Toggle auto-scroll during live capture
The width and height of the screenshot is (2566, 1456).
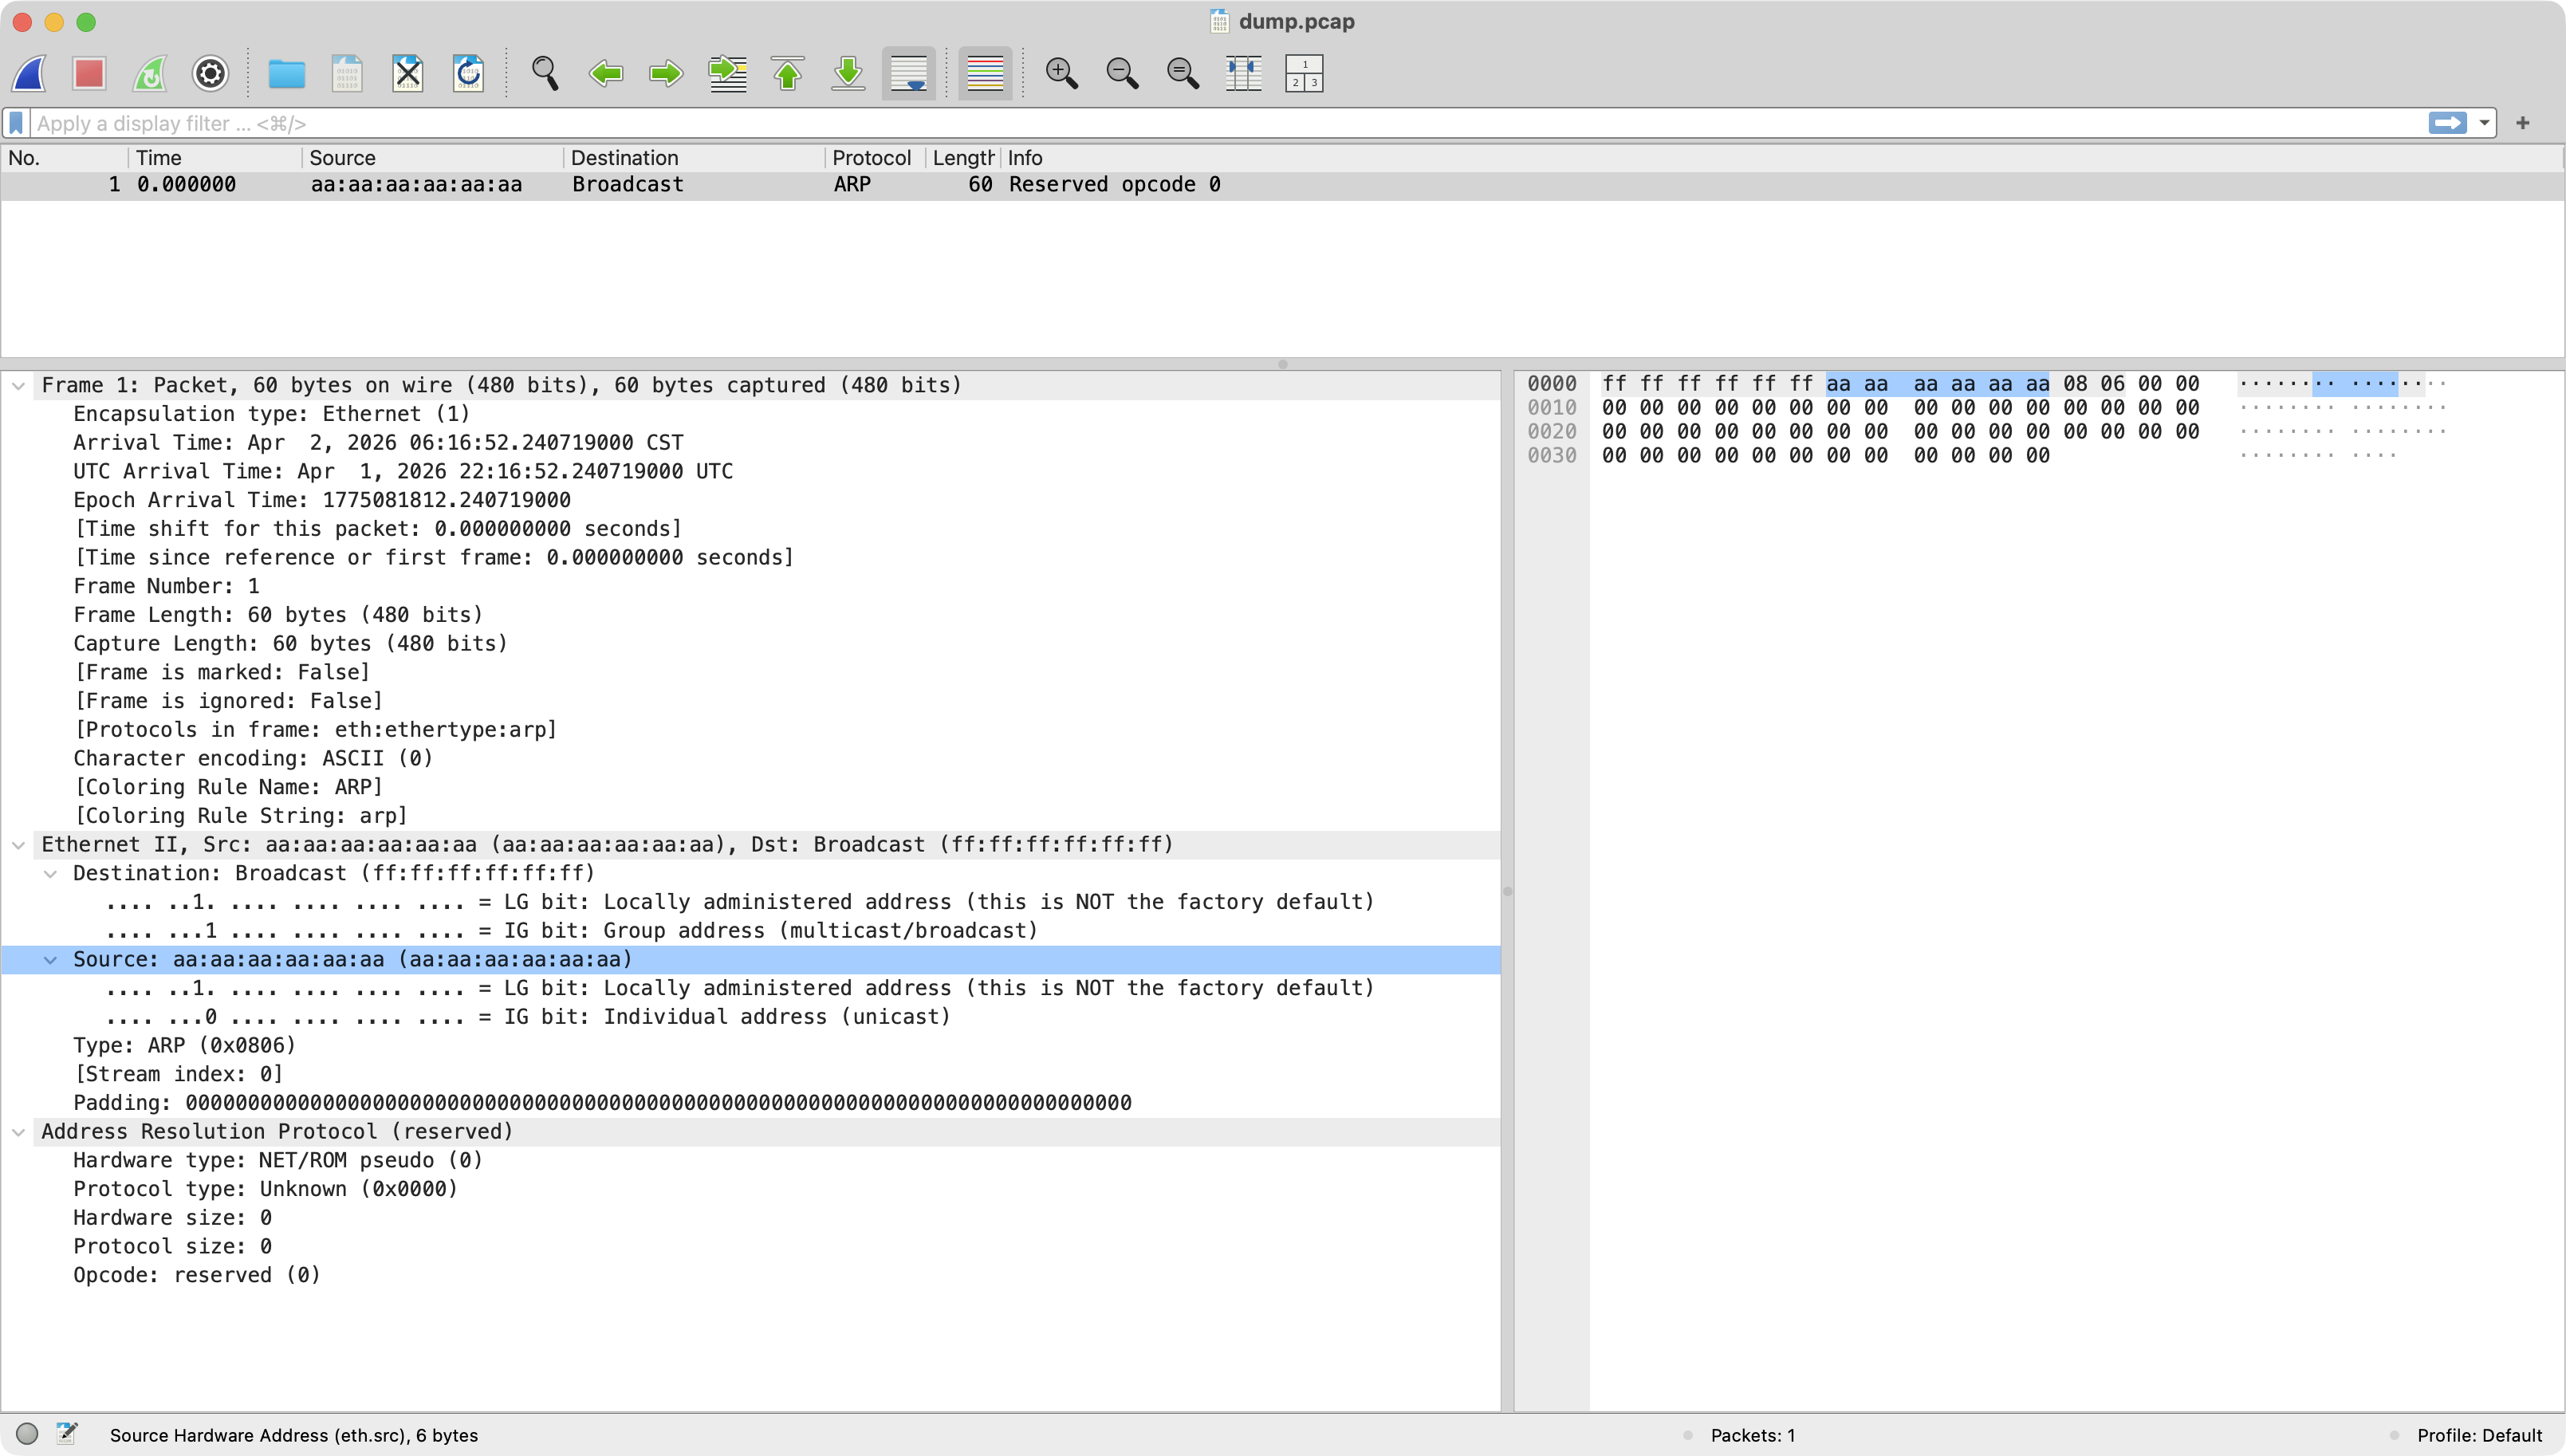(908, 73)
